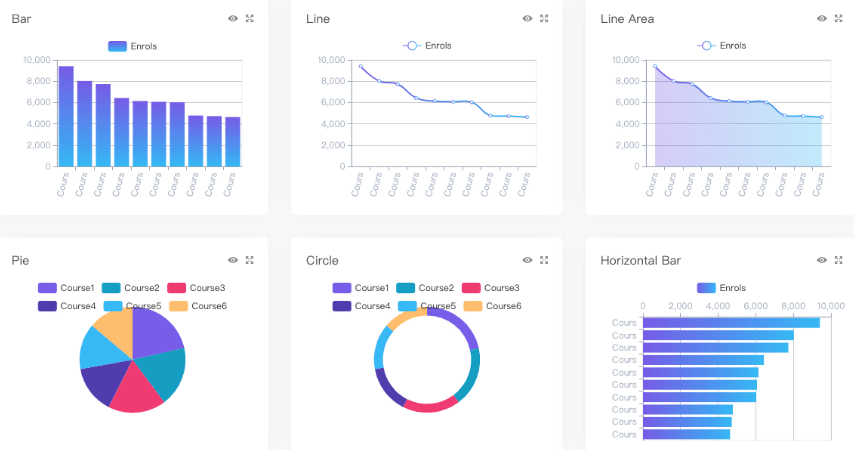This screenshot has height=450, width=854.
Task: Toggle Course4 legend in Pie chart
Action: [x=66, y=306]
